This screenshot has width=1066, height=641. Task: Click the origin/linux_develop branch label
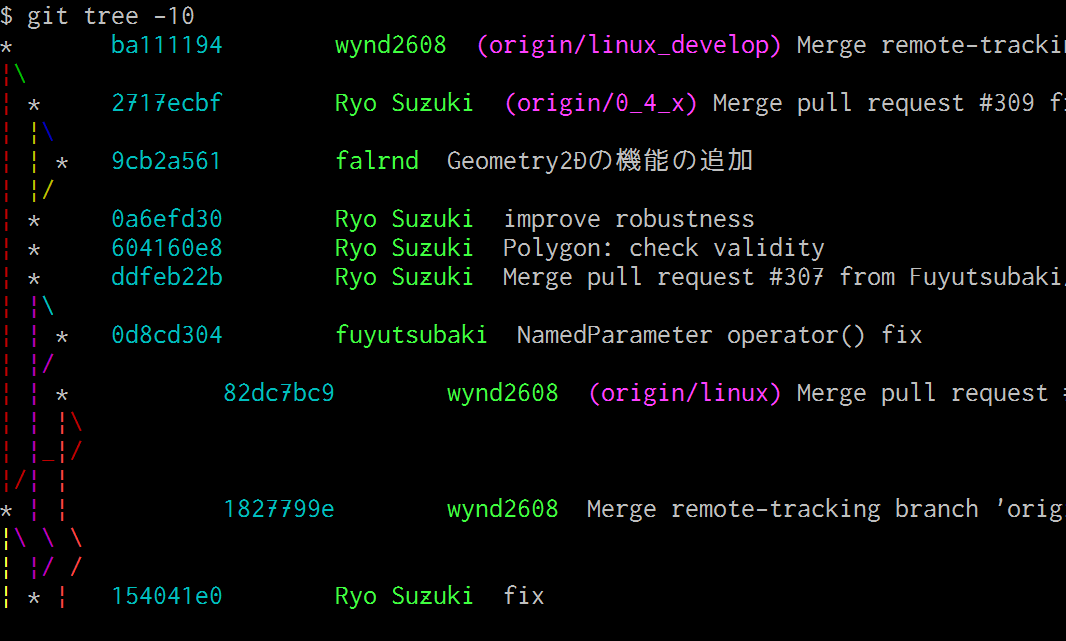coord(628,45)
